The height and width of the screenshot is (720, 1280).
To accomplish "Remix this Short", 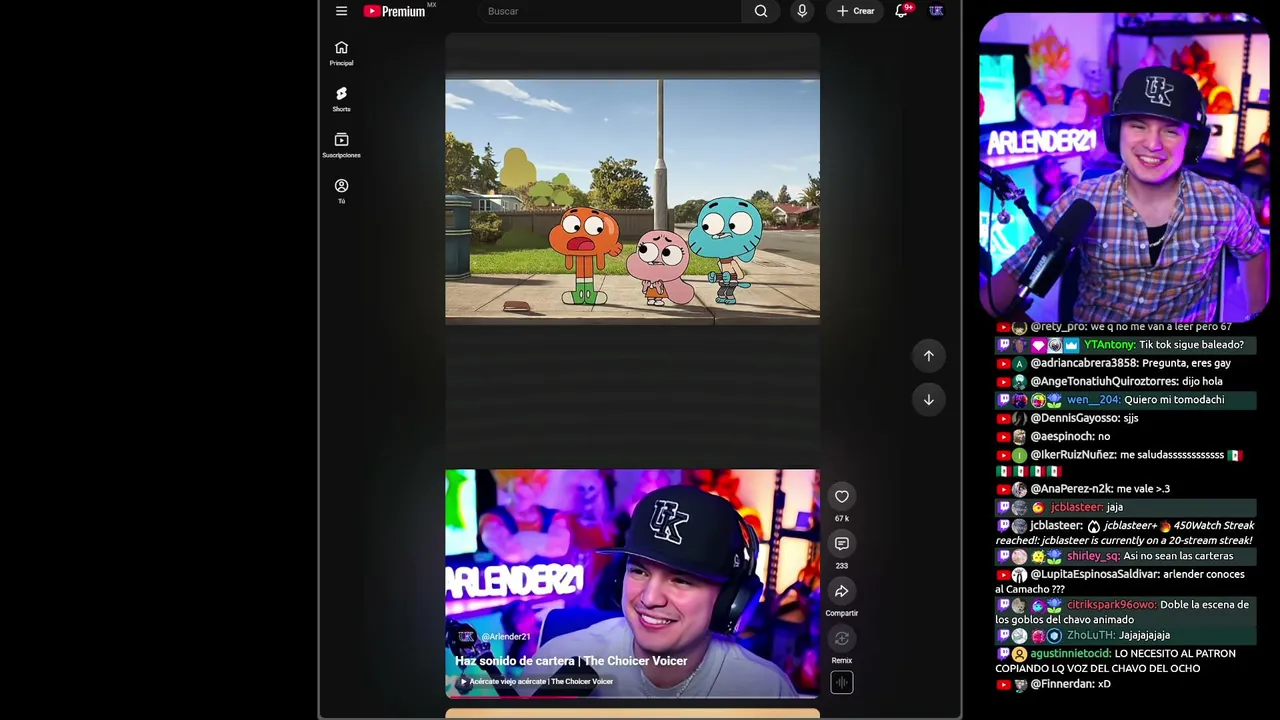I will (x=842, y=639).
